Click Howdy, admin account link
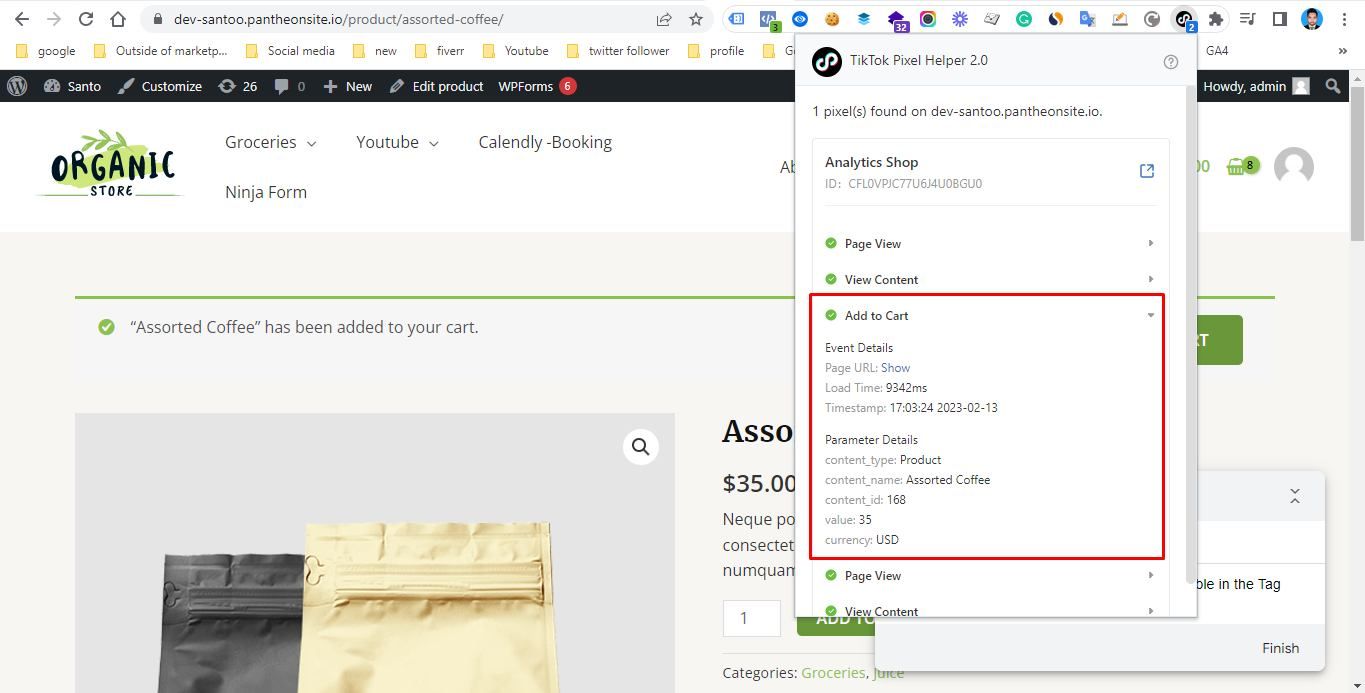This screenshot has width=1365, height=693. point(1256,86)
